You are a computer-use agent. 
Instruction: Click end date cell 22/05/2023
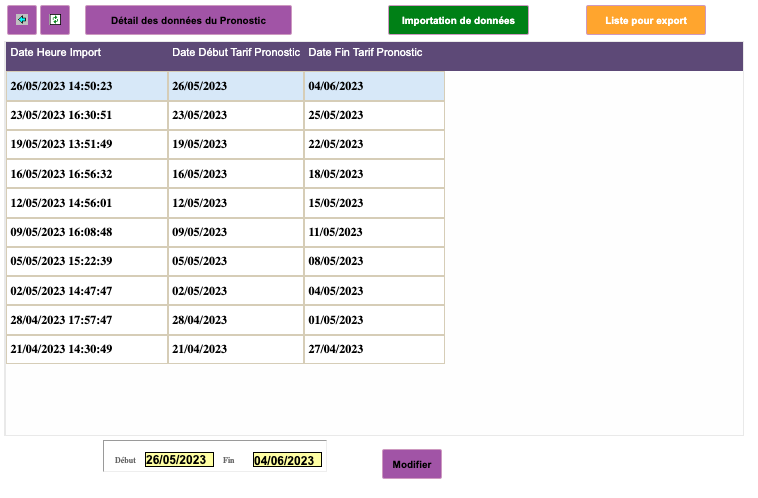click(x=375, y=144)
